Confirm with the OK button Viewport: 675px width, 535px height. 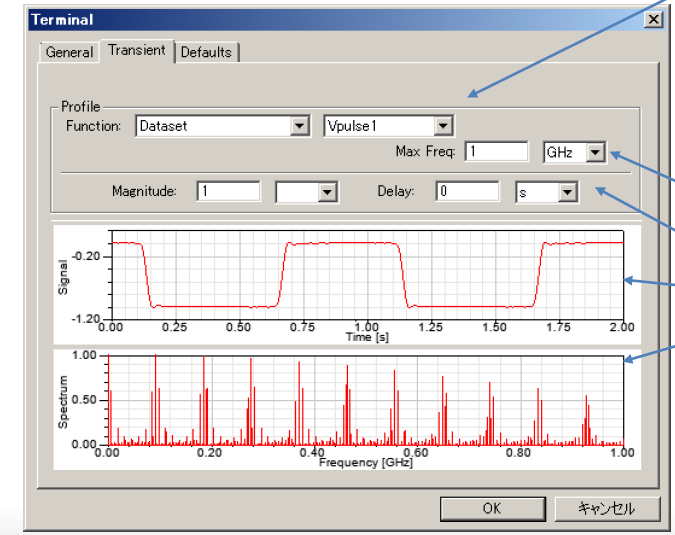click(492, 509)
